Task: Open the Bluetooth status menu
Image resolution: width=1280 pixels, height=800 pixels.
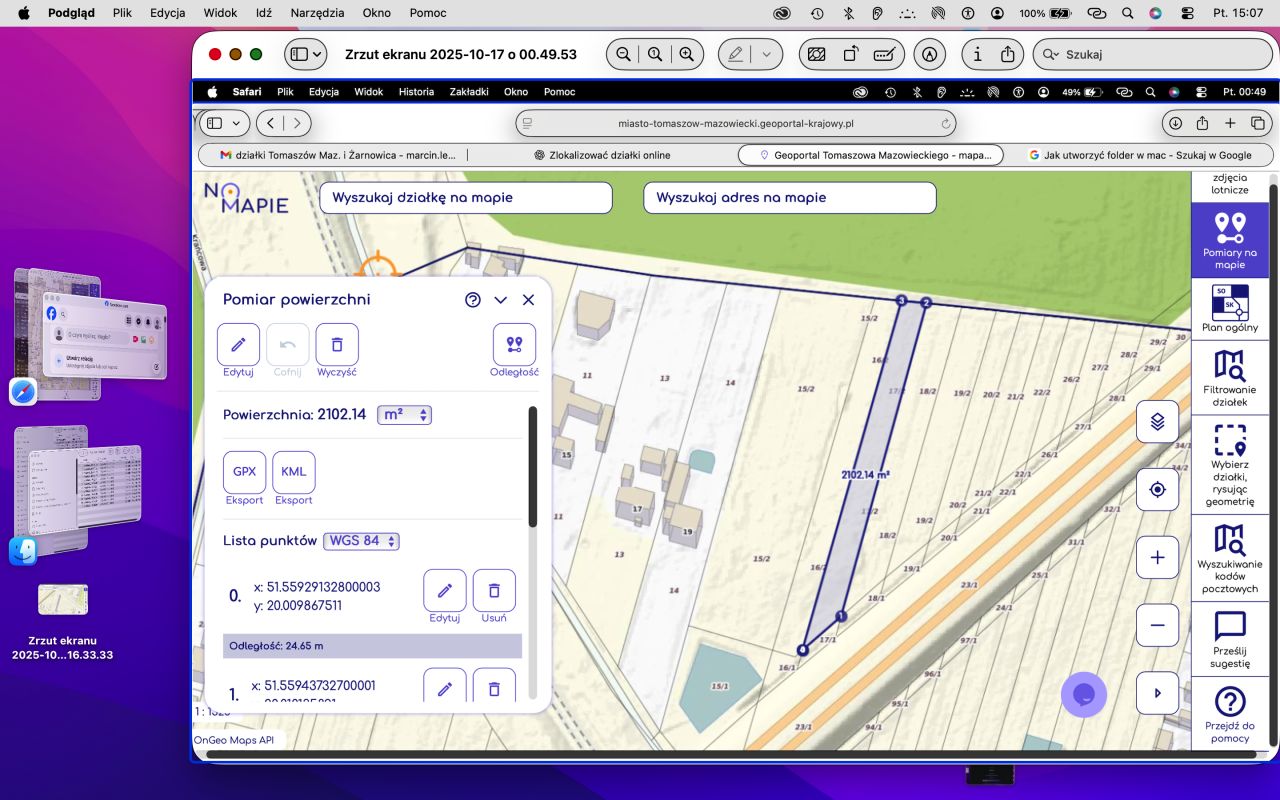Action: click(x=848, y=13)
